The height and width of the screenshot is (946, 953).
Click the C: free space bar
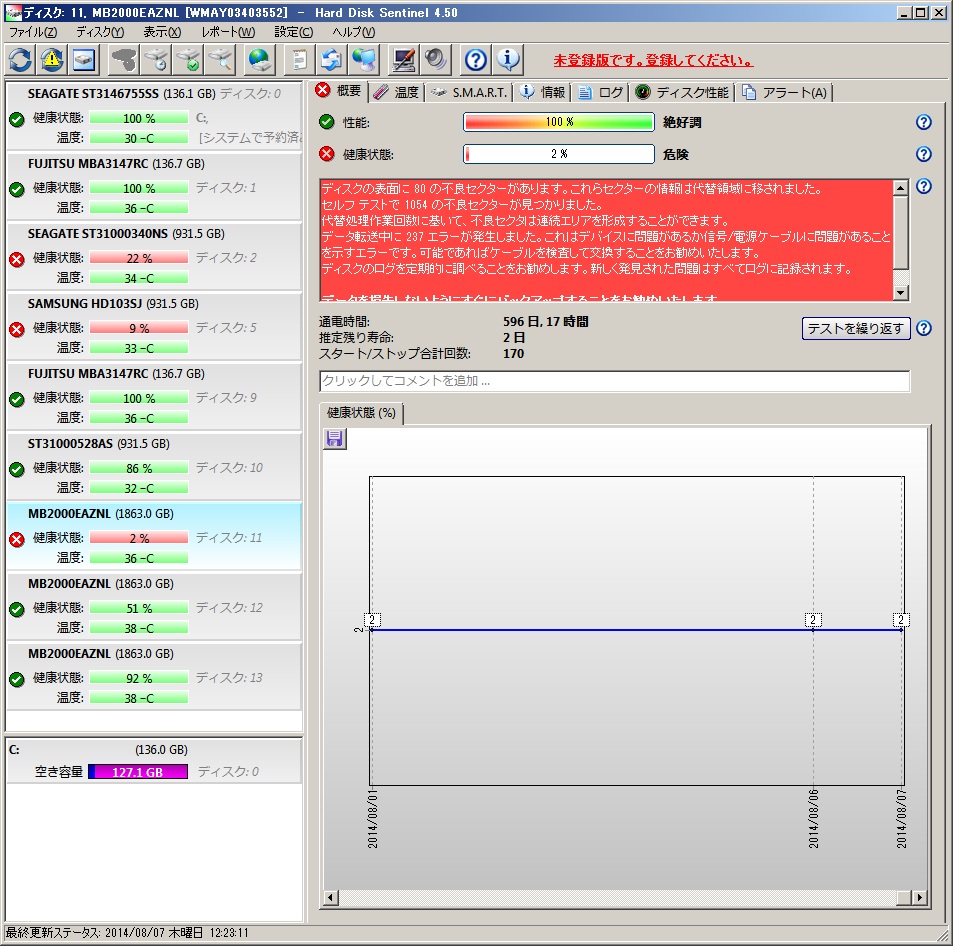pos(138,771)
